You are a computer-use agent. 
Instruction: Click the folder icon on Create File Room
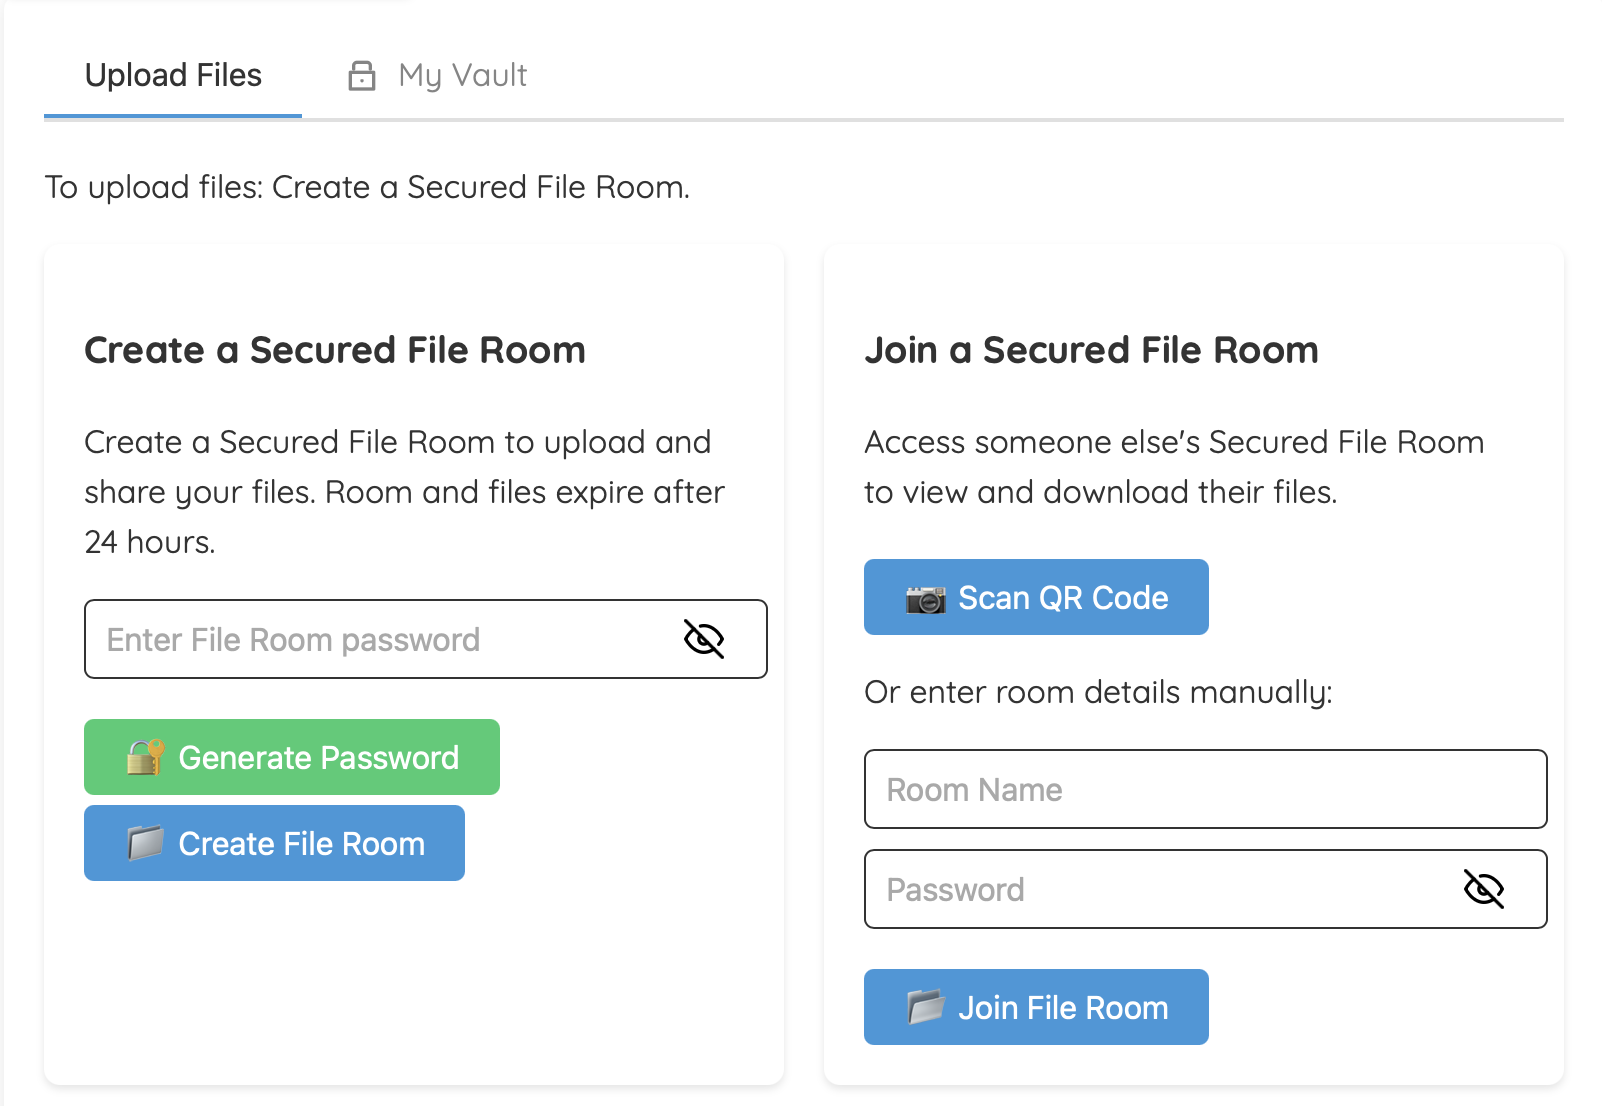click(145, 843)
